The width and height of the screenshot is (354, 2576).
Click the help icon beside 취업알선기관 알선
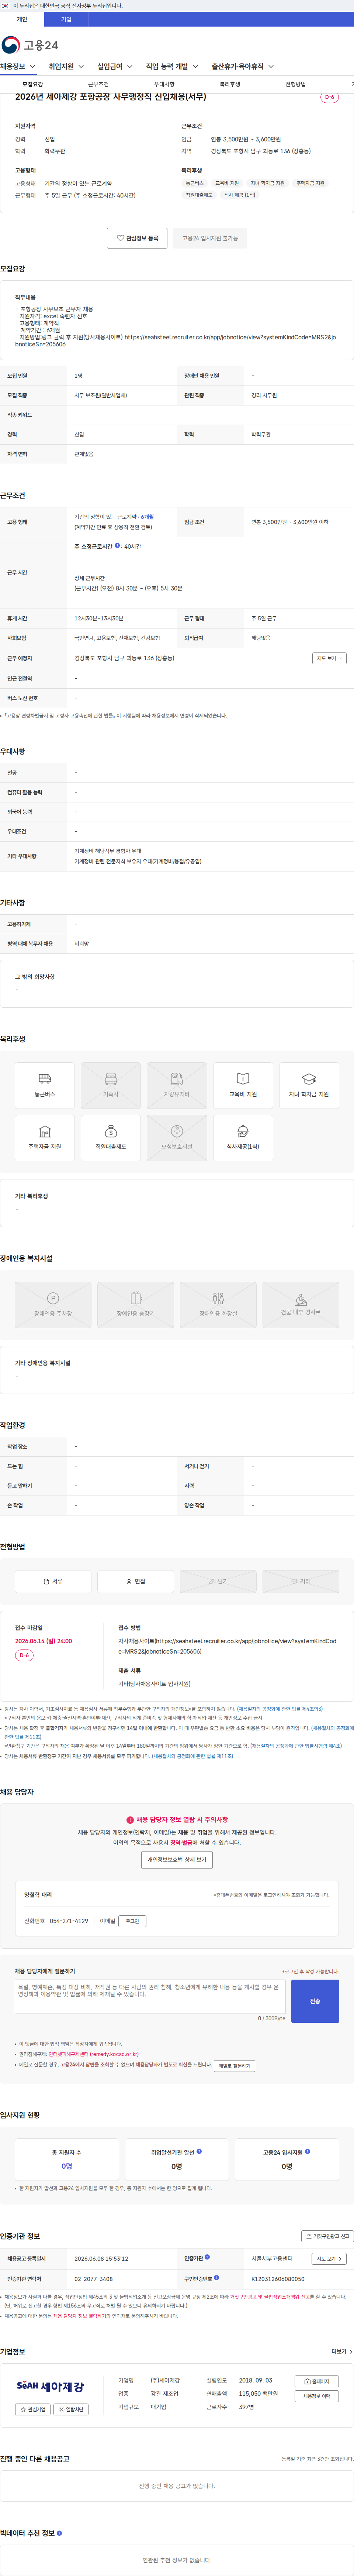tap(199, 2151)
